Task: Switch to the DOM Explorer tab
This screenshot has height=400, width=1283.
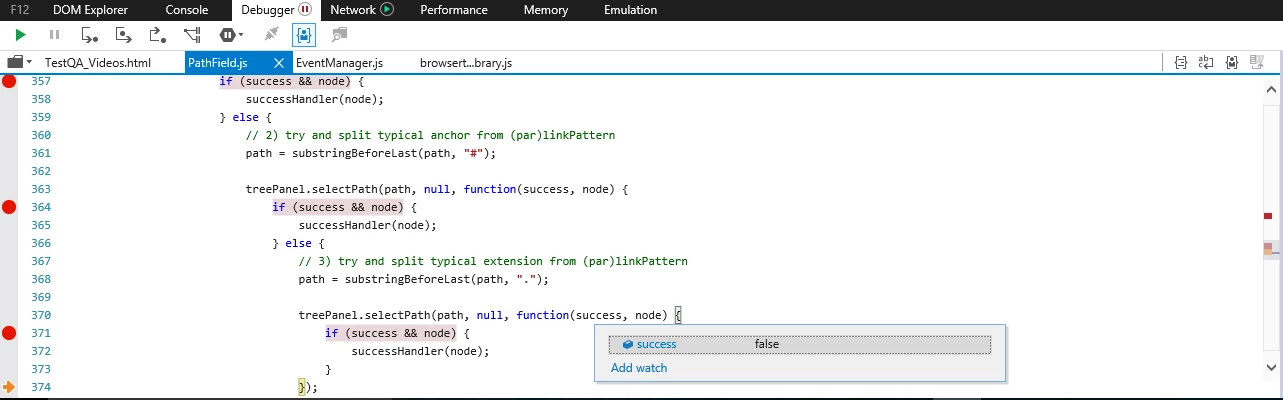Action: tap(91, 10)
